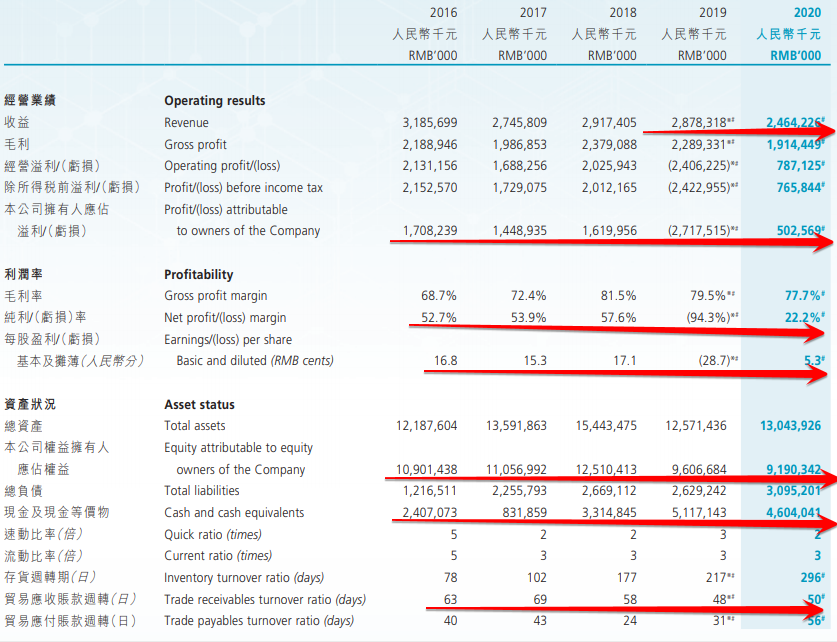Click the 'Total liabilities' row label

pyautogui.click(x=201, y=491)
